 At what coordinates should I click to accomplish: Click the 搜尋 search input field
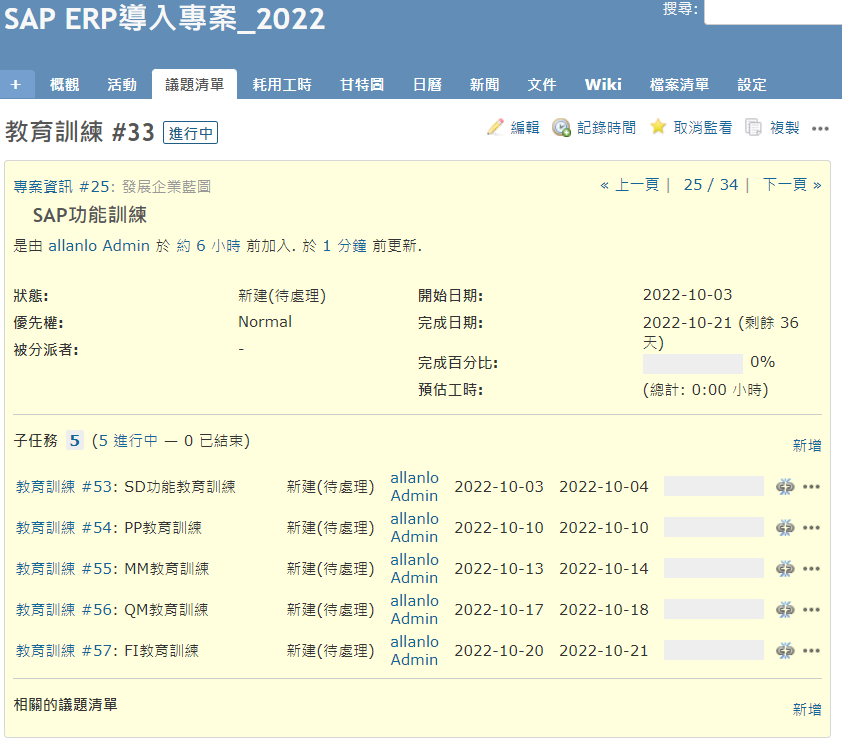coord(773,11)
